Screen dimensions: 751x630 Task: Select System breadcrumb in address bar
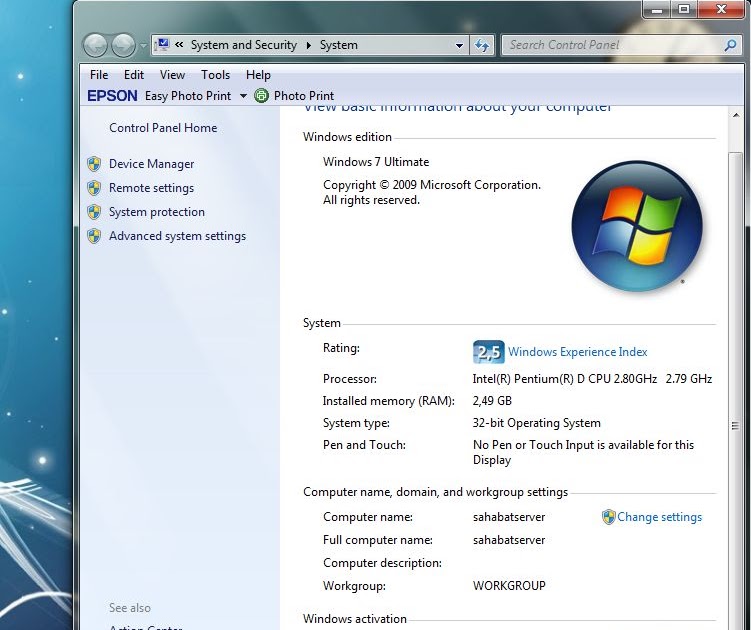339,45
